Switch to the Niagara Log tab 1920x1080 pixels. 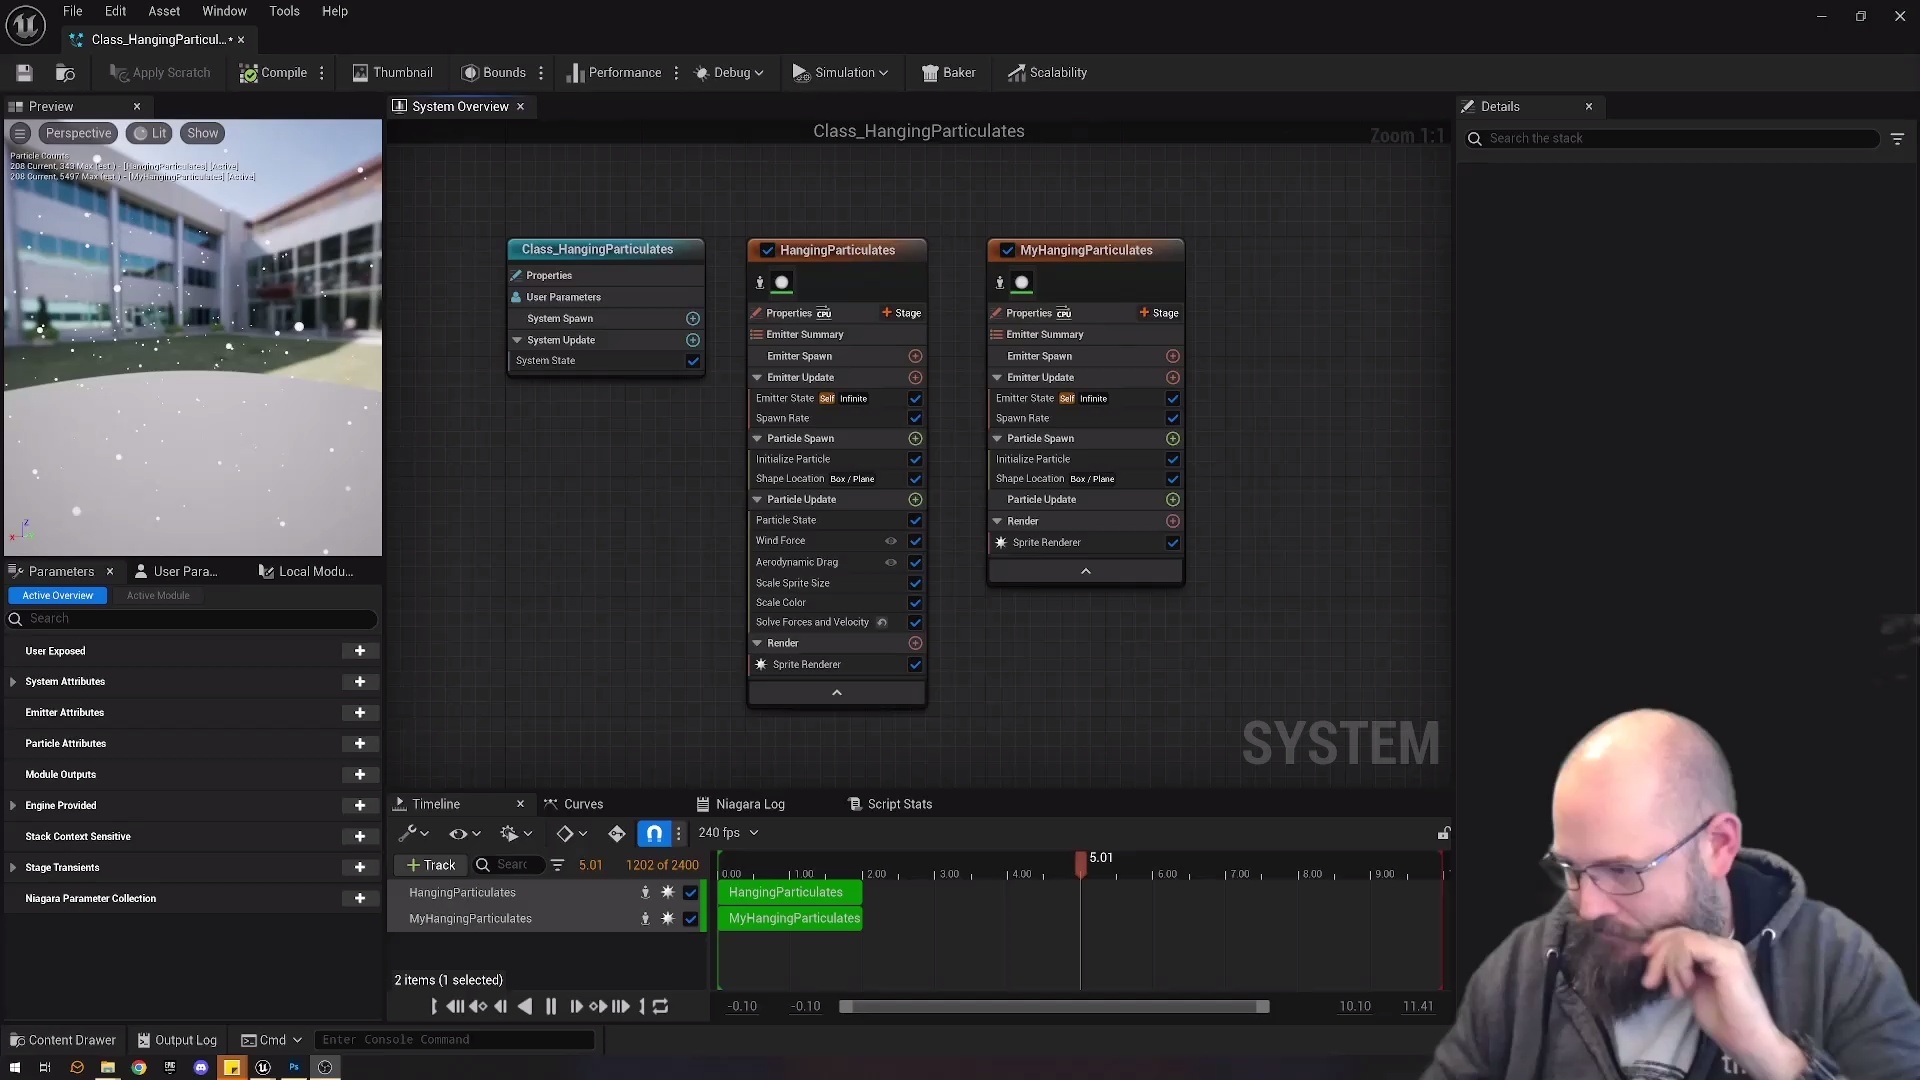point(741,804)
